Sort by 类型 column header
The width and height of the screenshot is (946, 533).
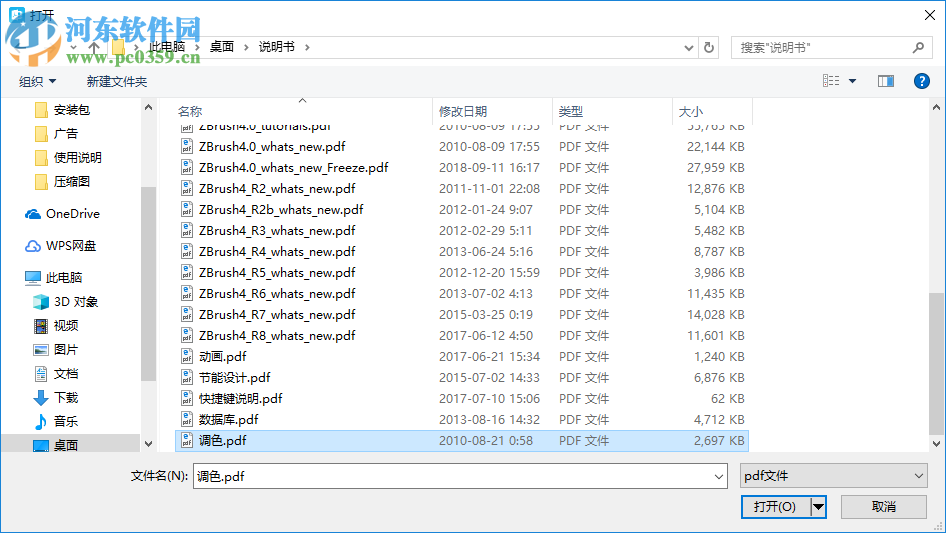(x=571, y=112)
